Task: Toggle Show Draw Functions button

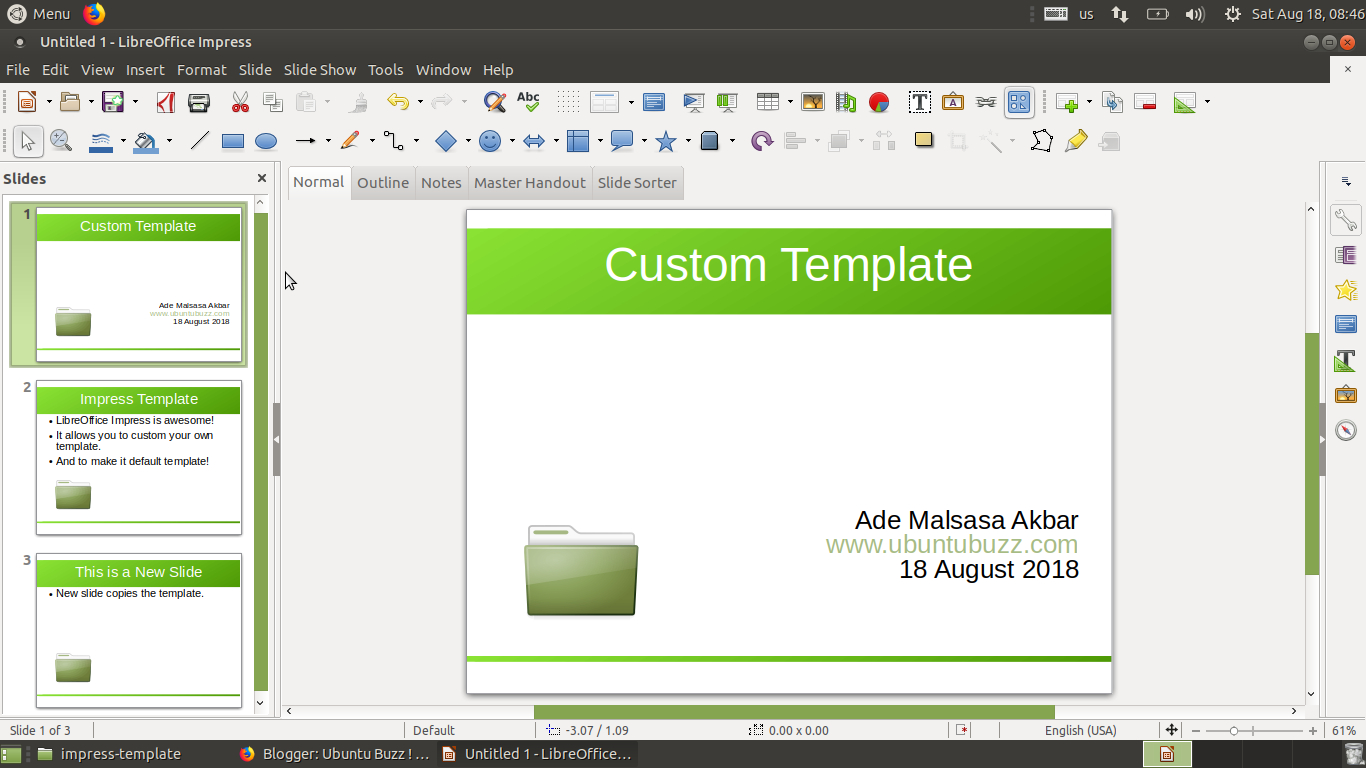Action: click(x=1019, y=102)
